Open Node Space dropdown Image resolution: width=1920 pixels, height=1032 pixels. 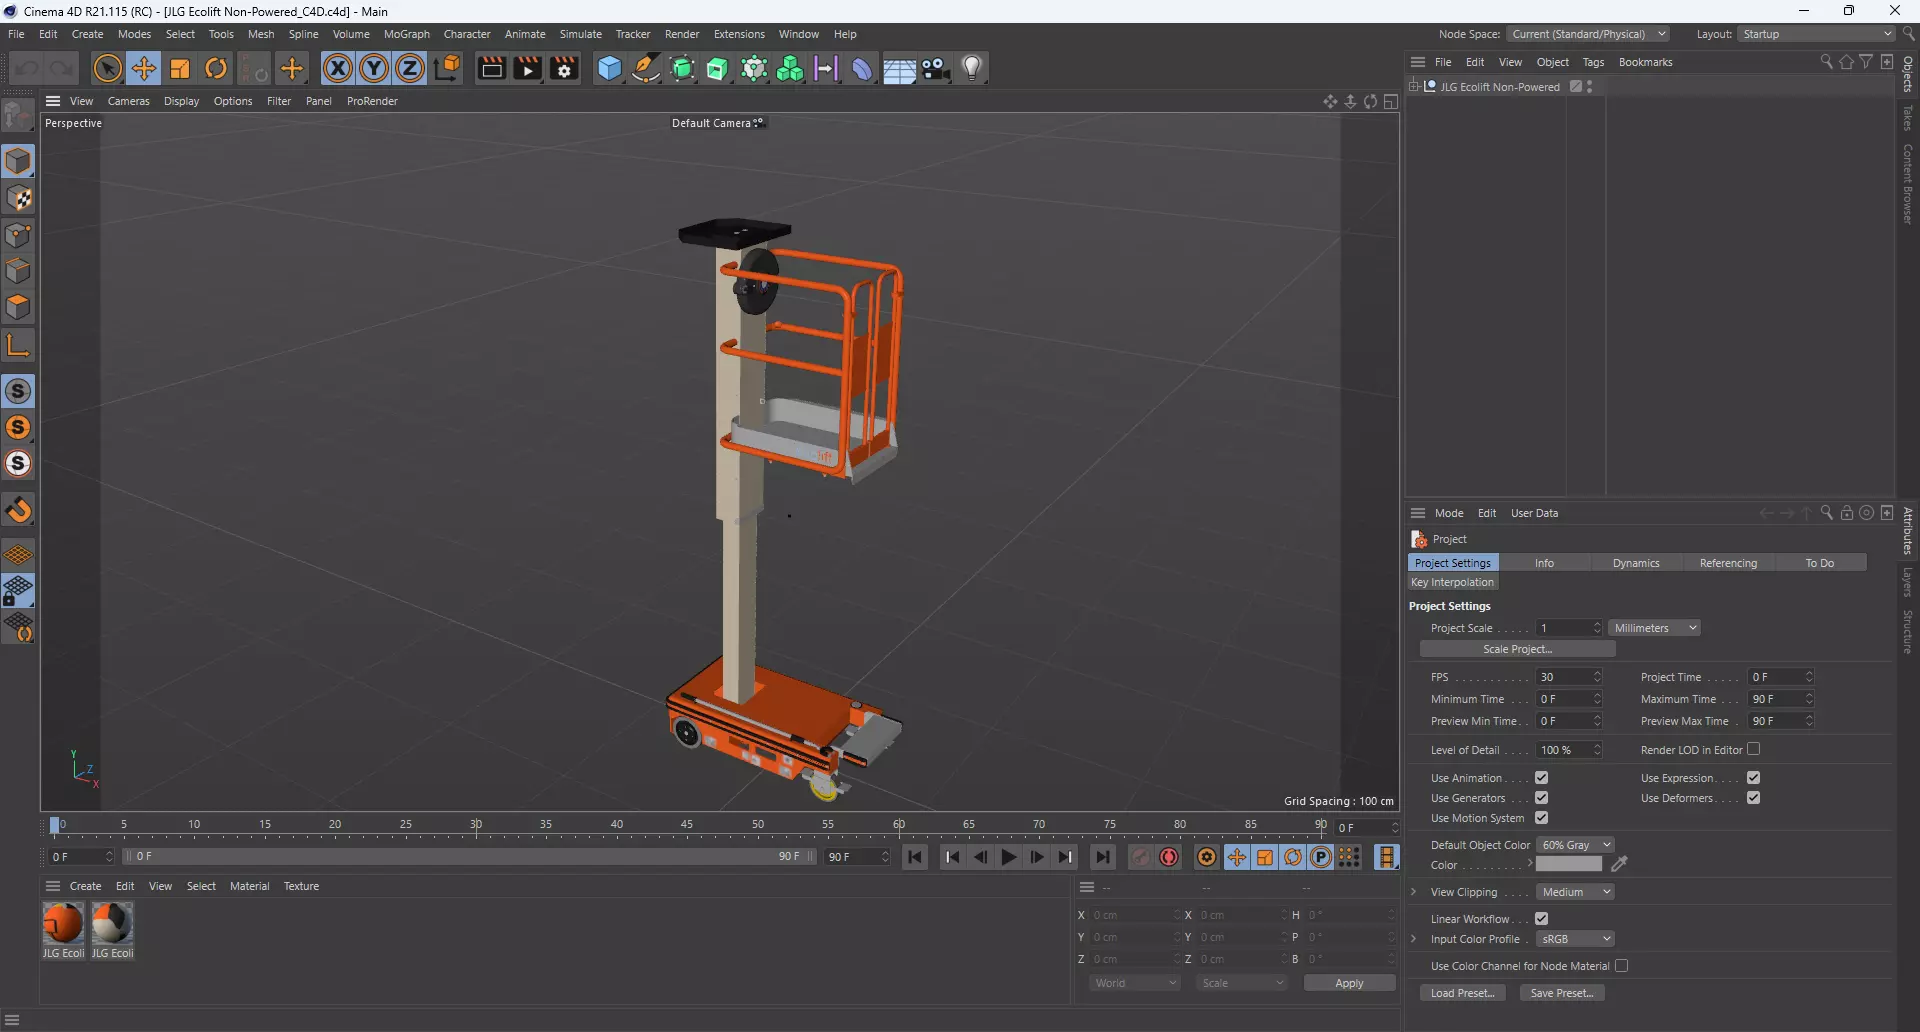coord(1588,34)
